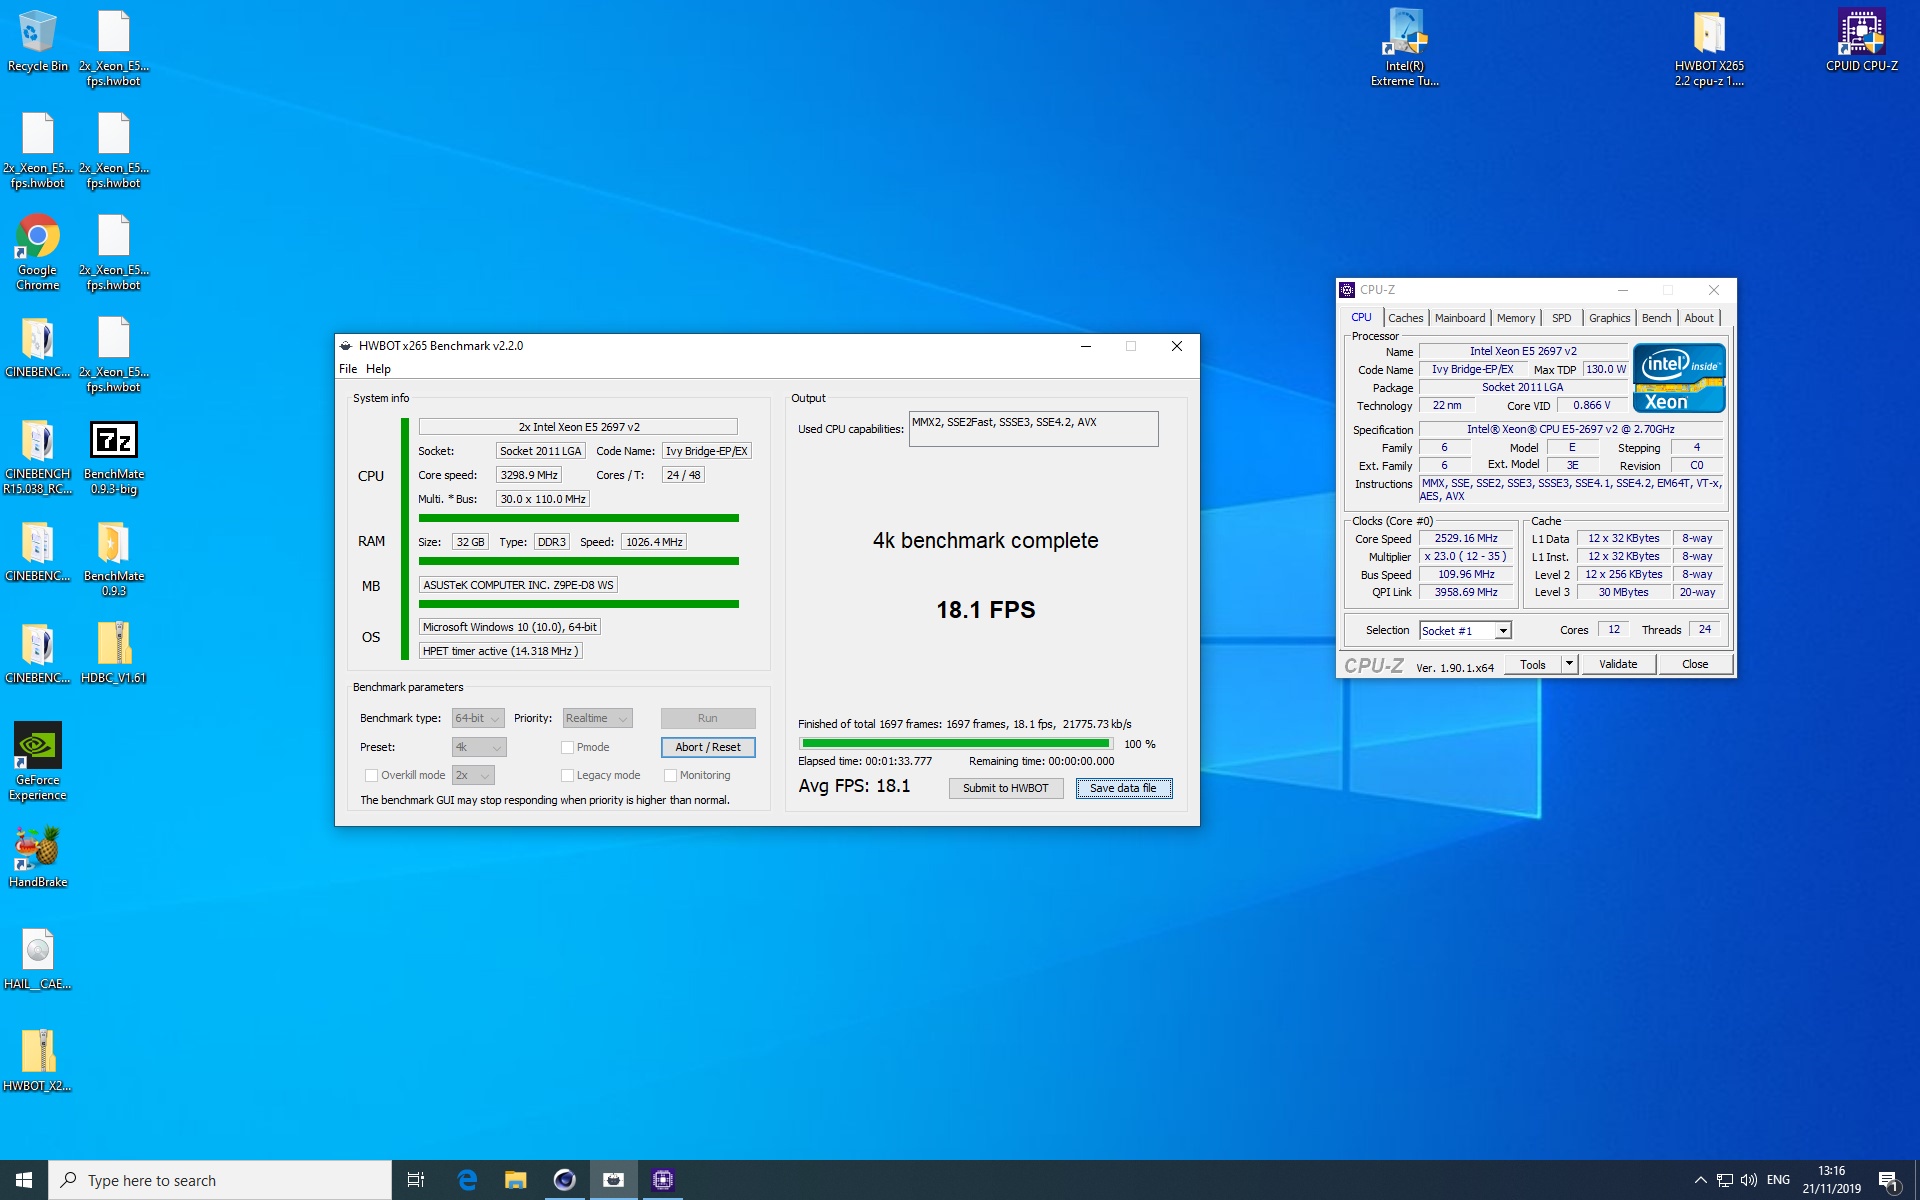Viewport: 1920px width, 1200px height.
Task: Open Microsoft Edge from the taskbar
Action: [x=467, y=1180]
